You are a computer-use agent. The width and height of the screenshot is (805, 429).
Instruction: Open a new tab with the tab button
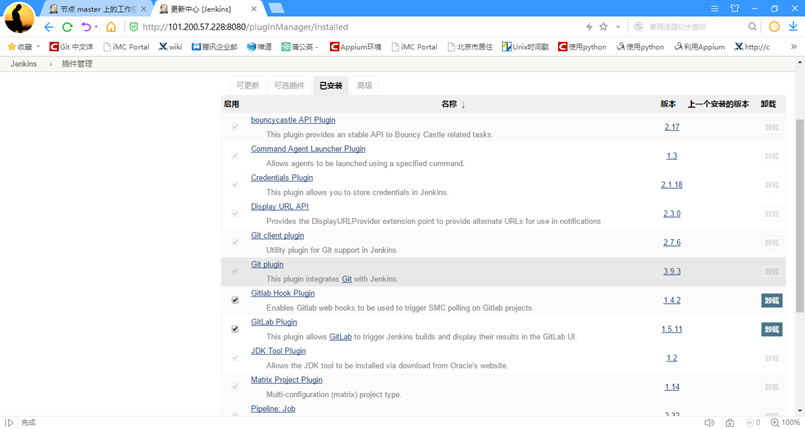click(x=276, y=8)
